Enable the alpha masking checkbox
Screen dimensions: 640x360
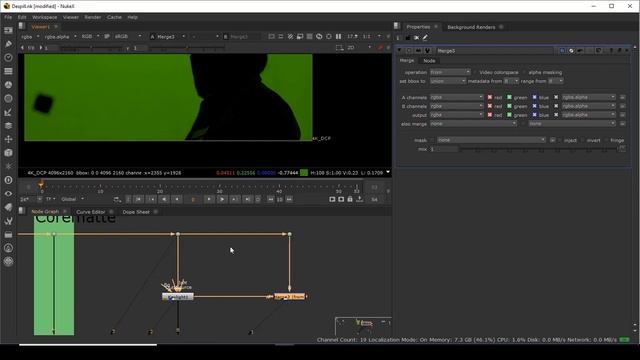[x=524, y=72]
